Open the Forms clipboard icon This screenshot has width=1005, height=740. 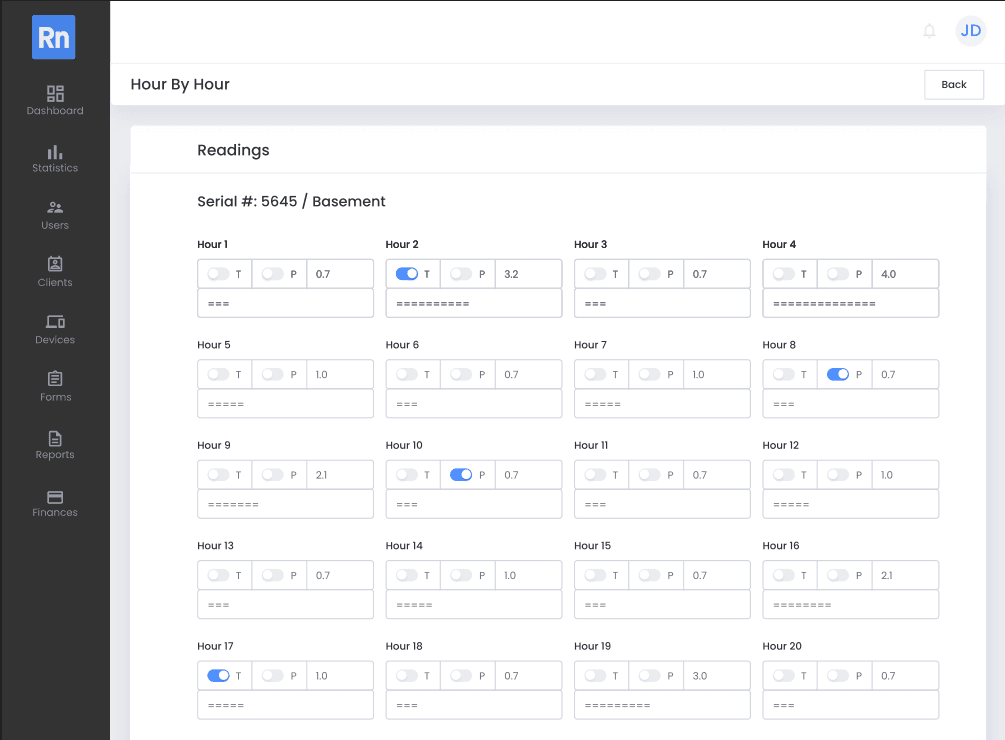[55, 379]
